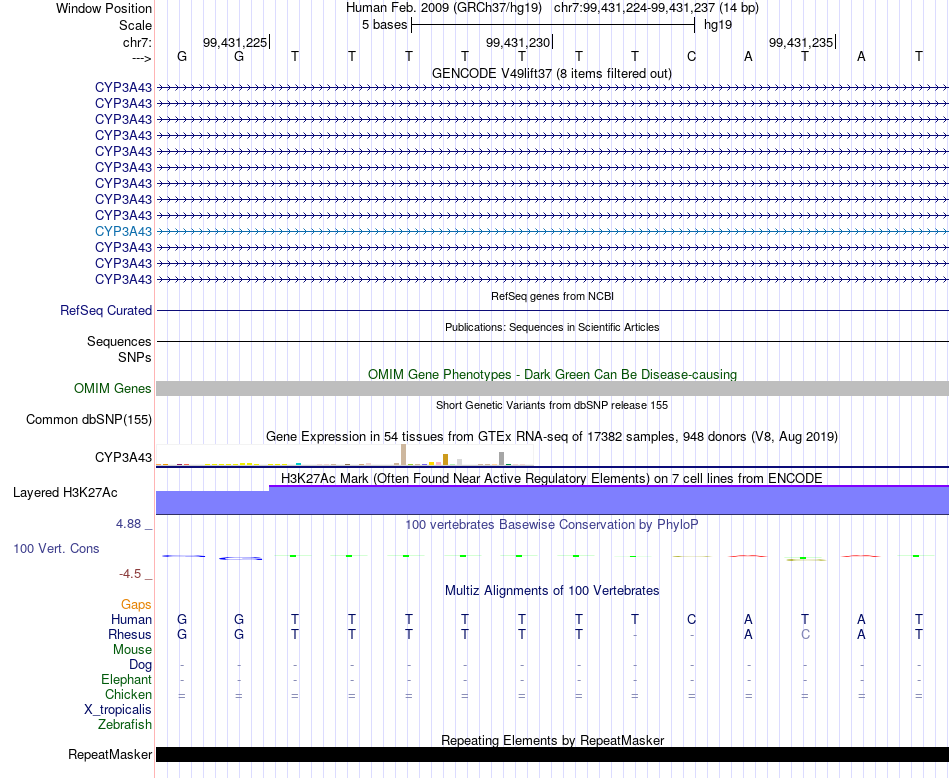The image size is (950, 778).
Task: Select the Elephant alignment row label
Action: point(126,679)
